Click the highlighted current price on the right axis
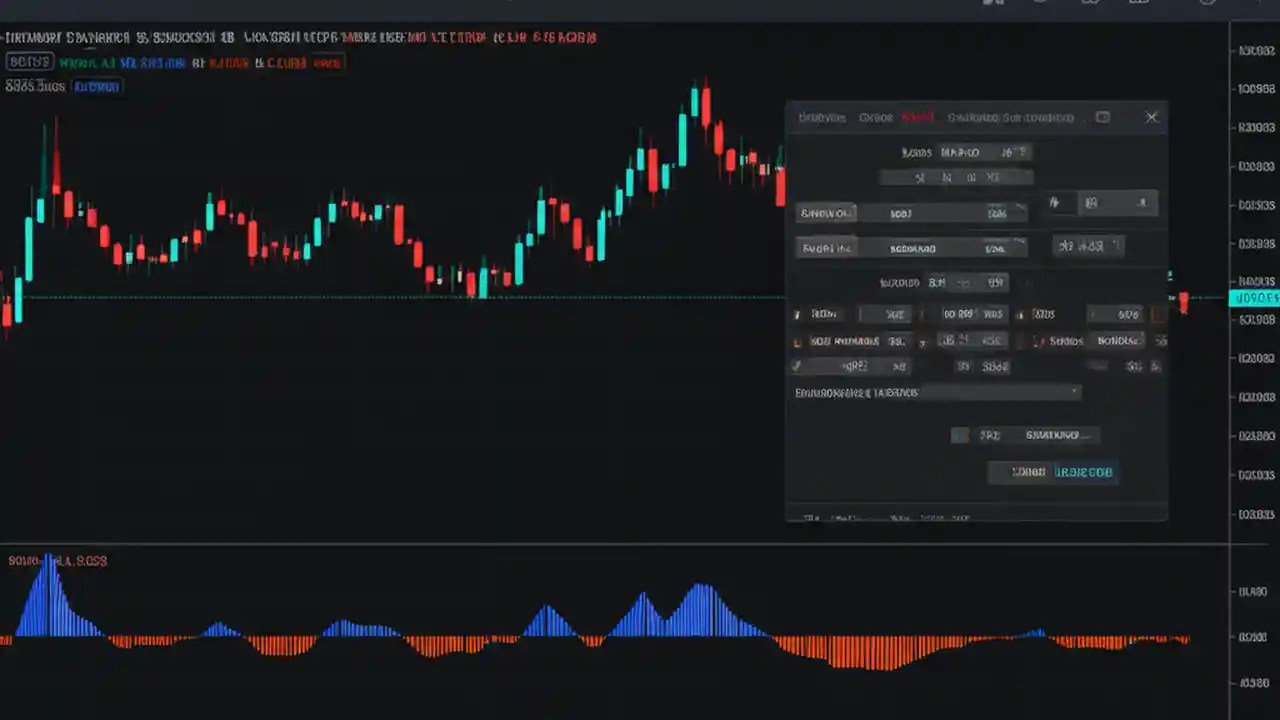 point(1254,298)
